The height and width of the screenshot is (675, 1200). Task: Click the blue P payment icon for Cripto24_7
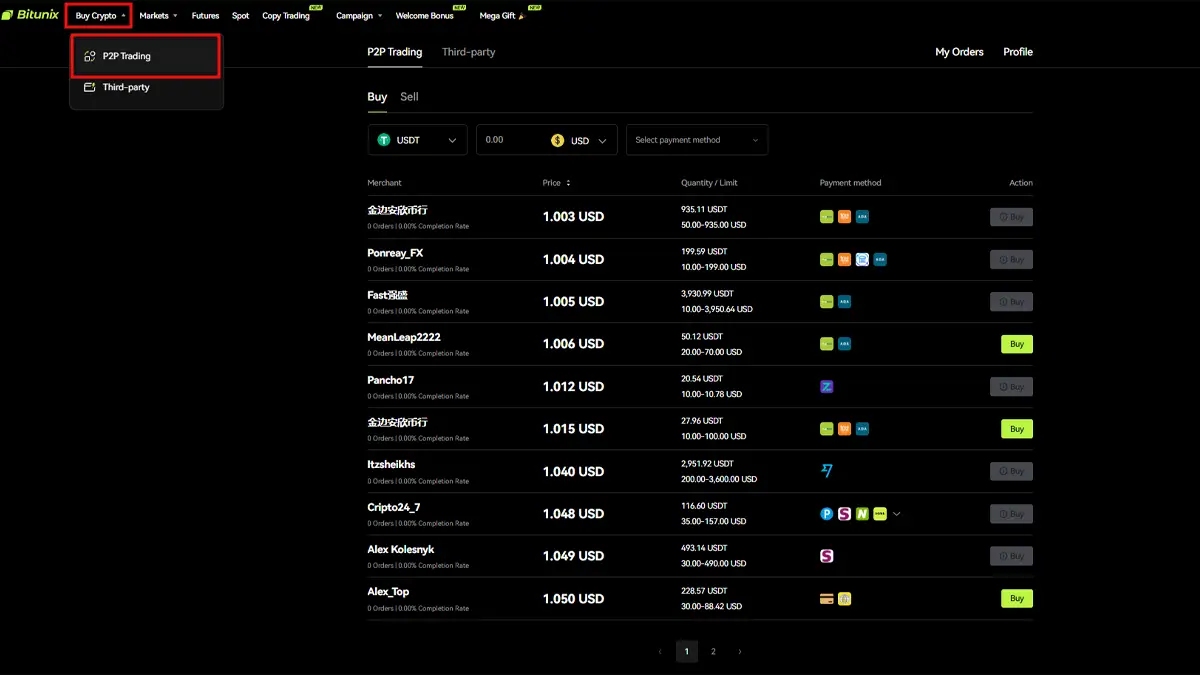coord(826,514)
